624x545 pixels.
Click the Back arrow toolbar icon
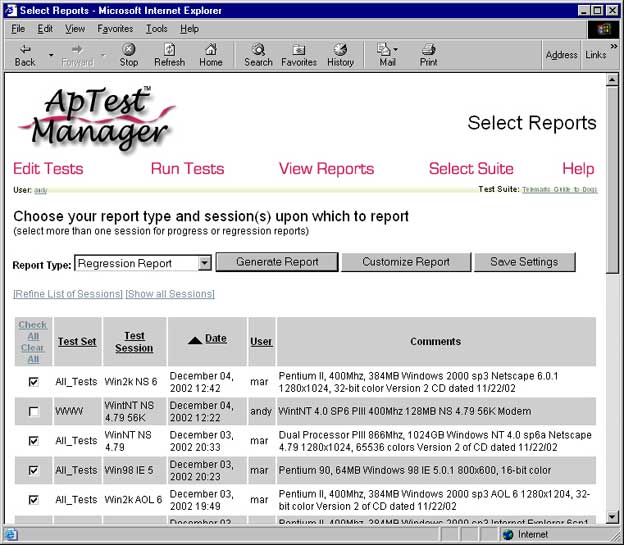coord(25,49)
